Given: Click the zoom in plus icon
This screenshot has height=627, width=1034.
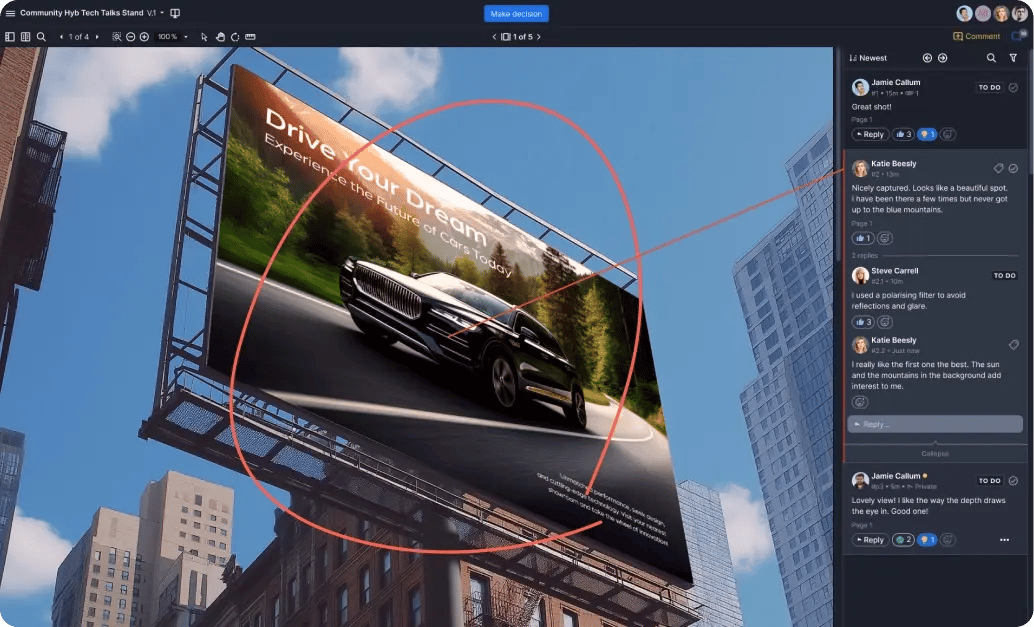Looking at the screenshot, I should coord(144,37).
